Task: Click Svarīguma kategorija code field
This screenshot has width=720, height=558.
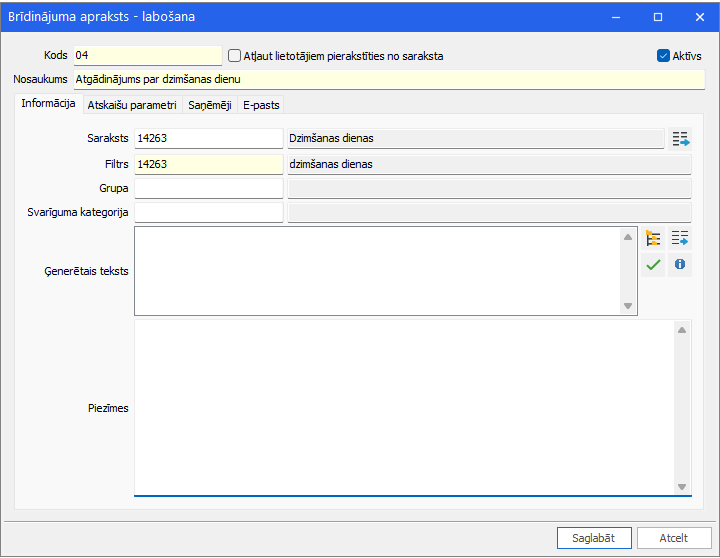Action: 208,213
